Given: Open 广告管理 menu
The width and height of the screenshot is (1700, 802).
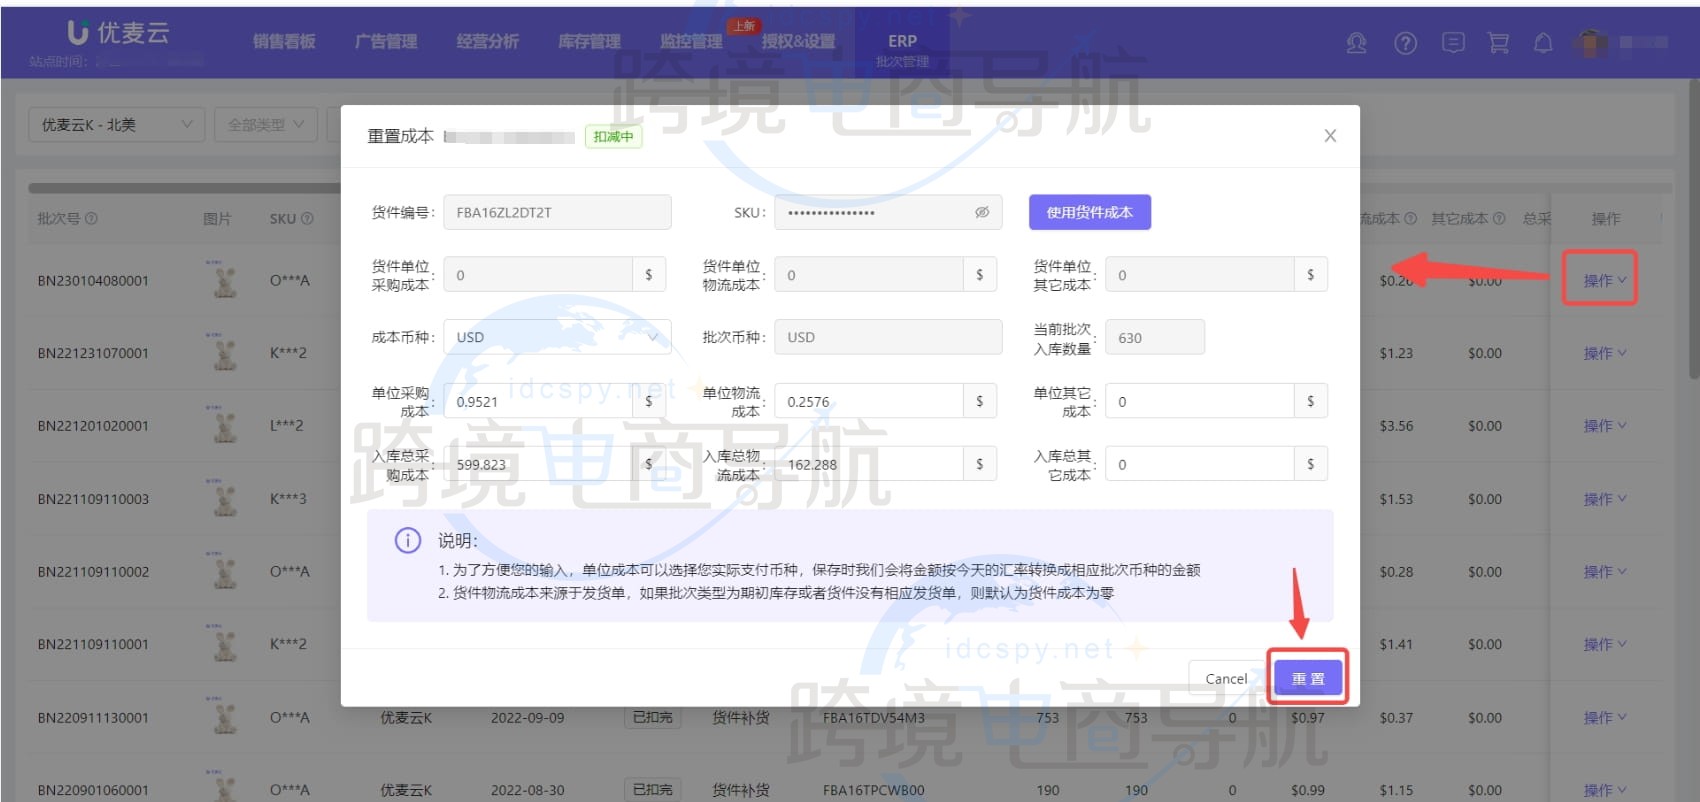Looking at the screenshot, I should (386, 41).
